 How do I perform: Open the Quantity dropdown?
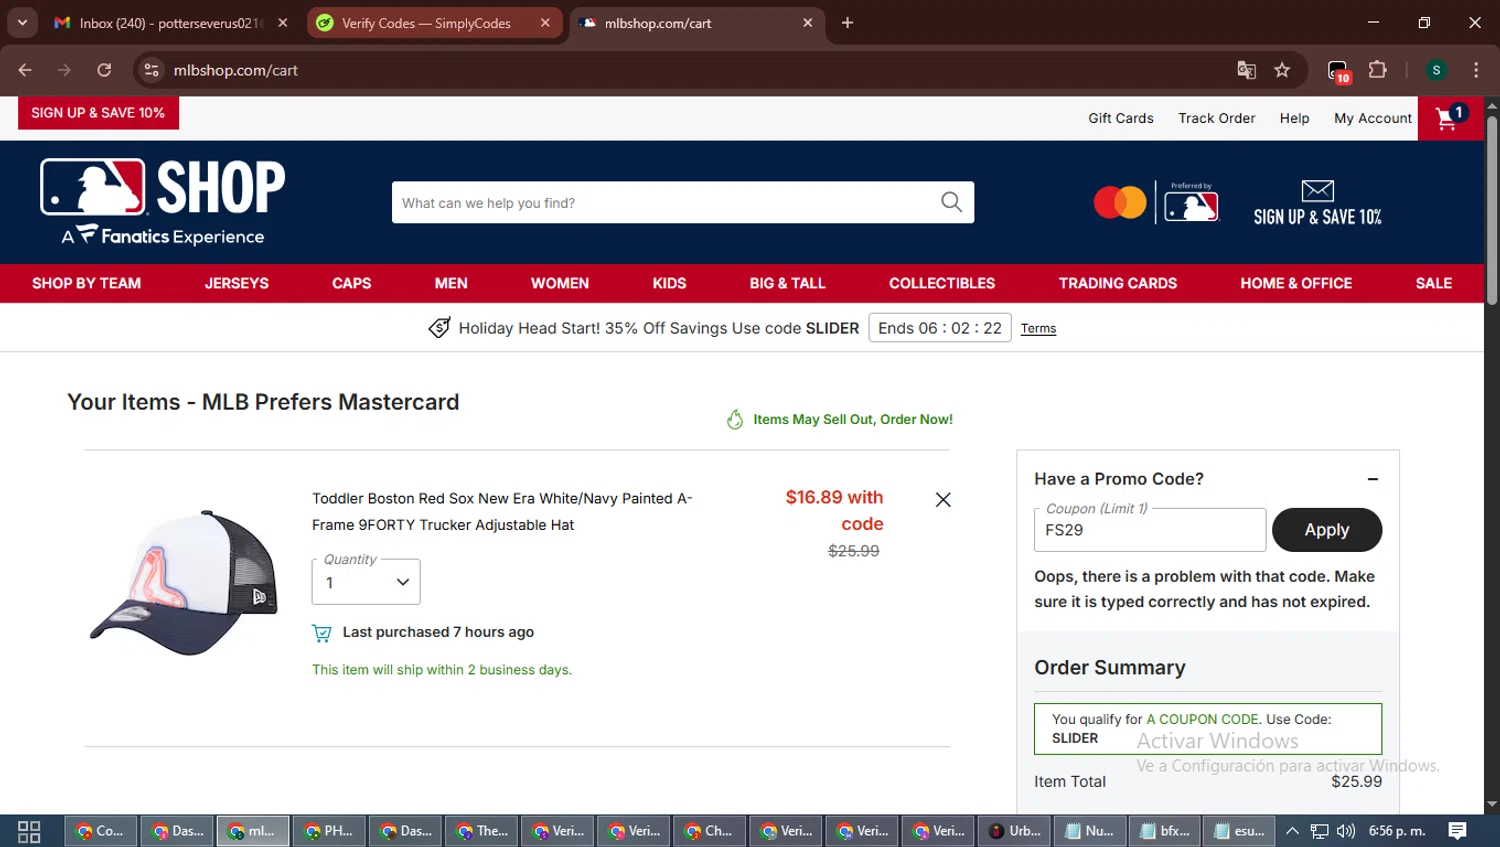(366, 582)
